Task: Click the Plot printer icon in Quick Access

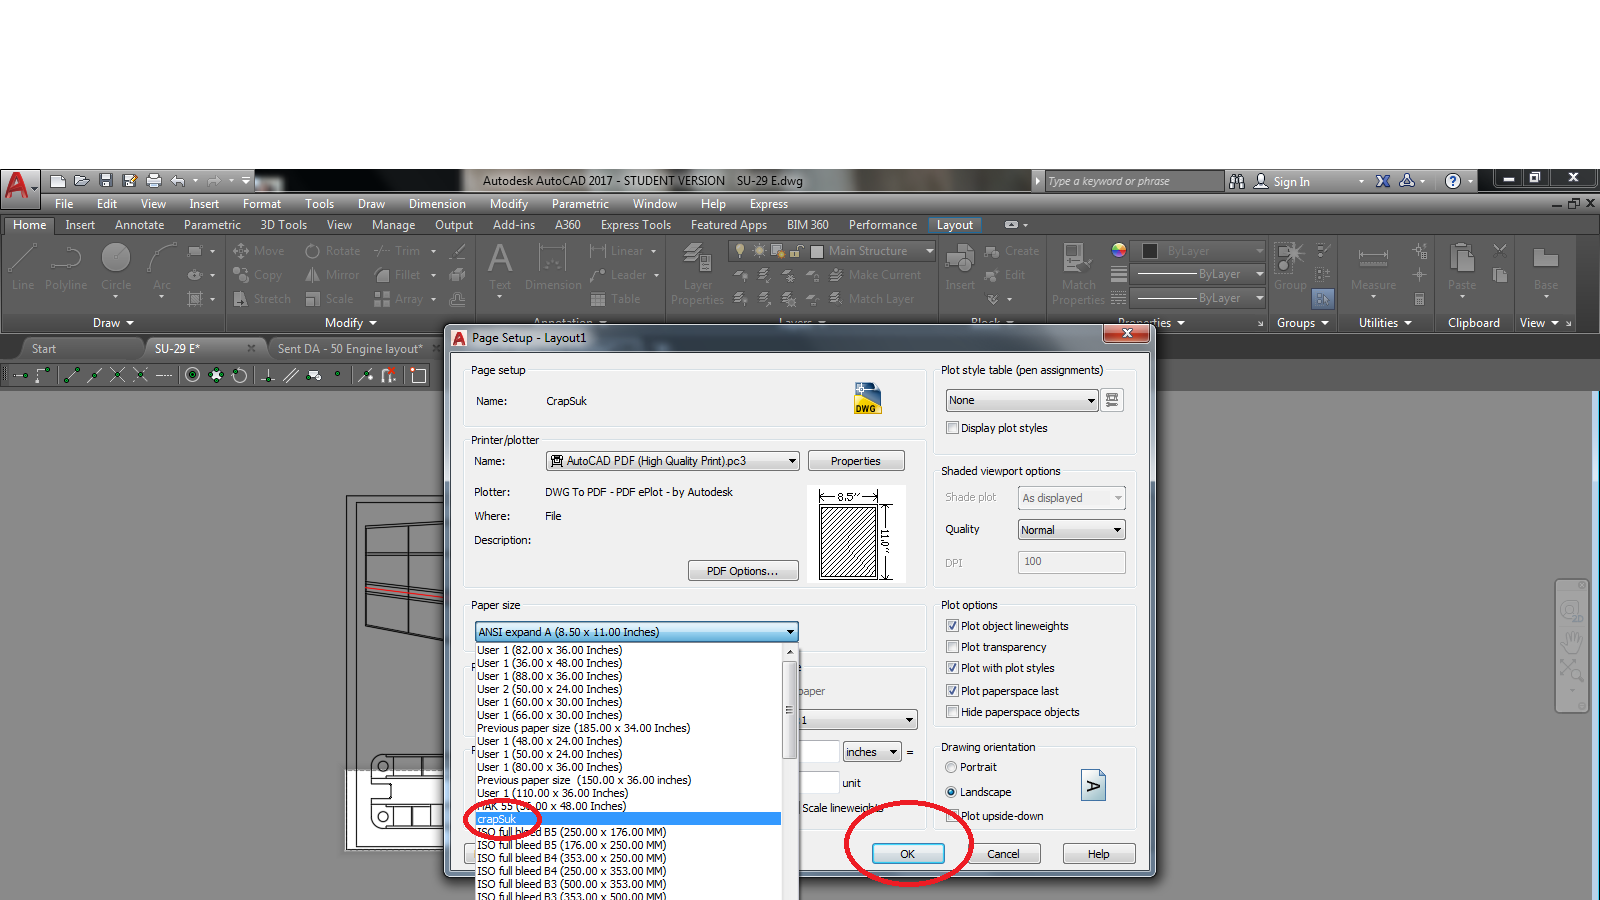Action: point(154,181)
